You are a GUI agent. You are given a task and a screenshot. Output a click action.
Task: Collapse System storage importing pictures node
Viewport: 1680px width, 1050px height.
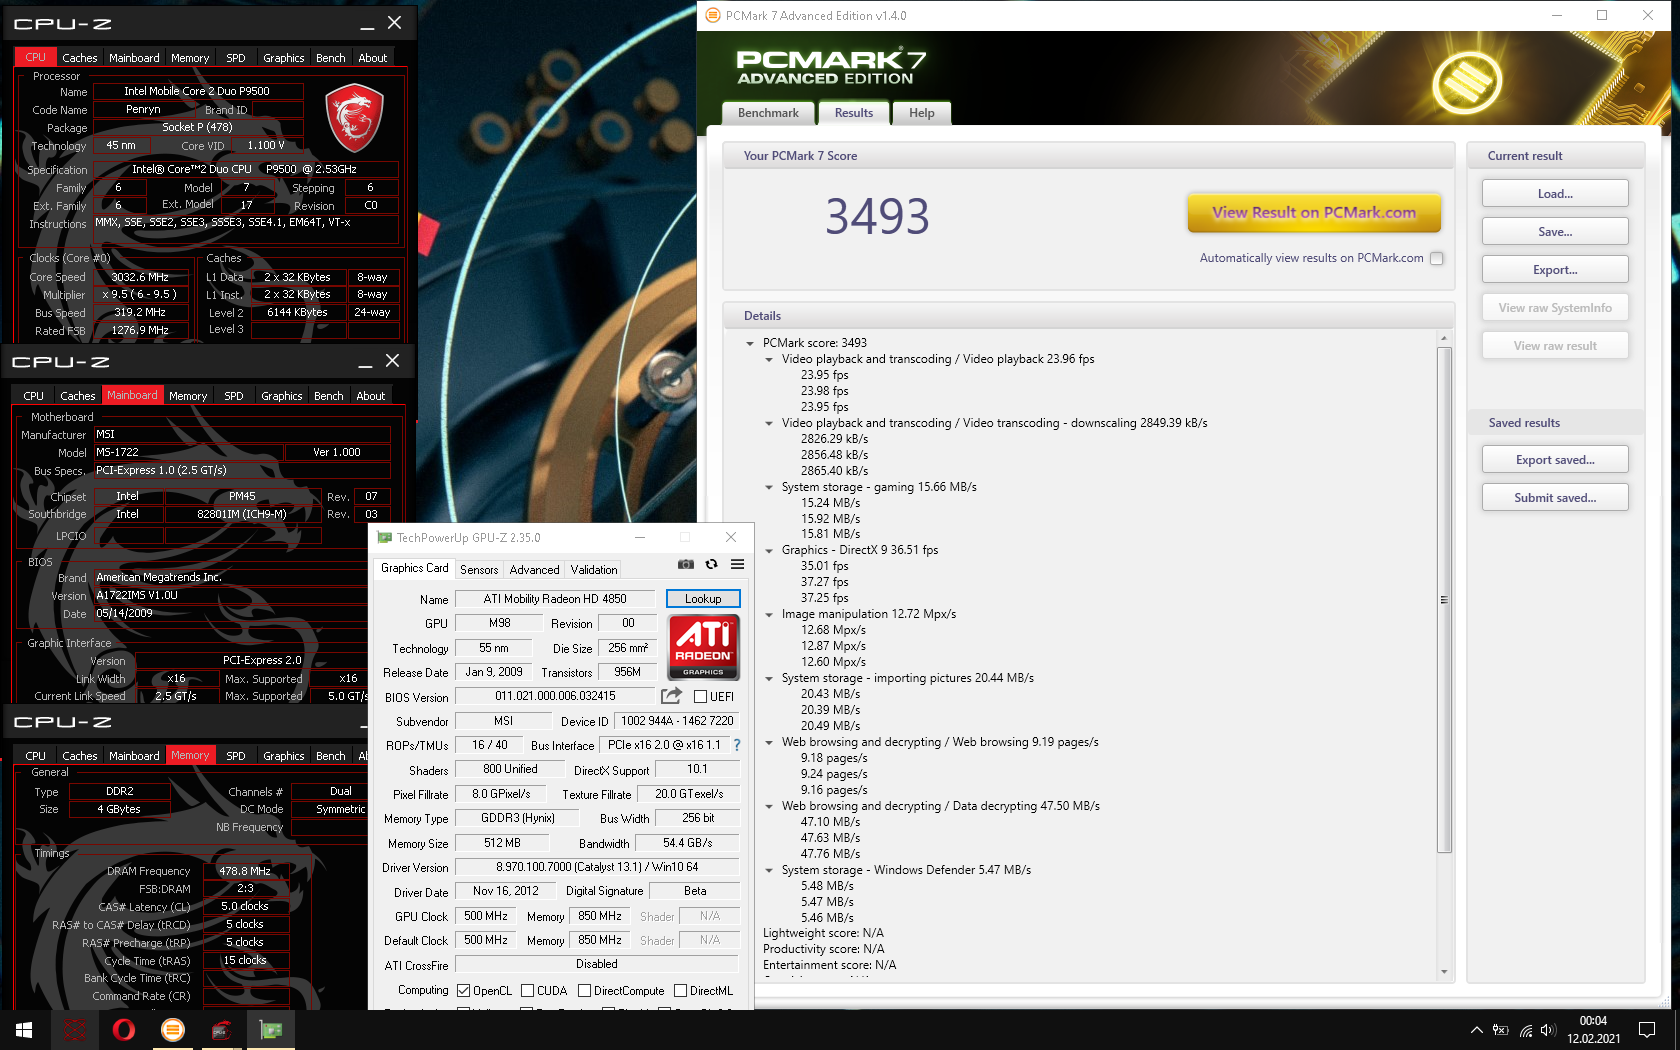pos(769,678)
